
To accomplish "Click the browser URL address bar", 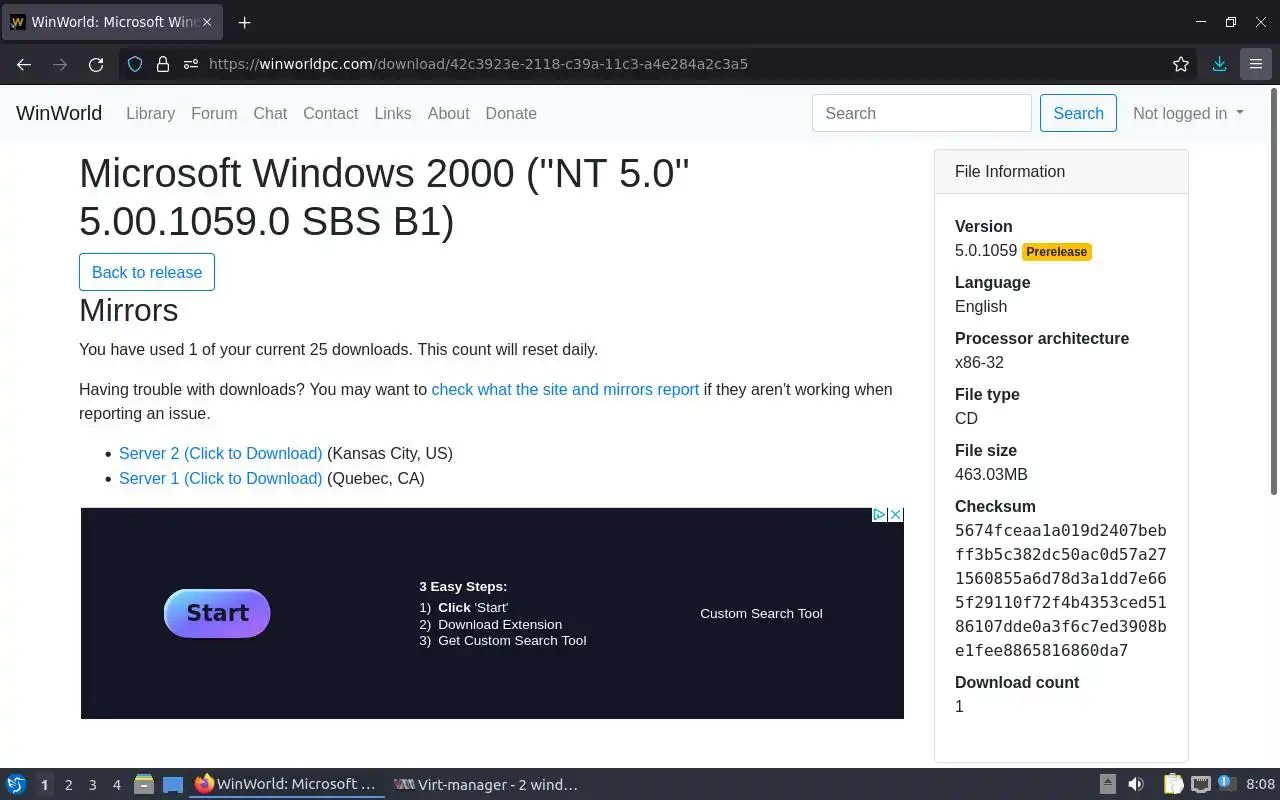I will (660, 64).
